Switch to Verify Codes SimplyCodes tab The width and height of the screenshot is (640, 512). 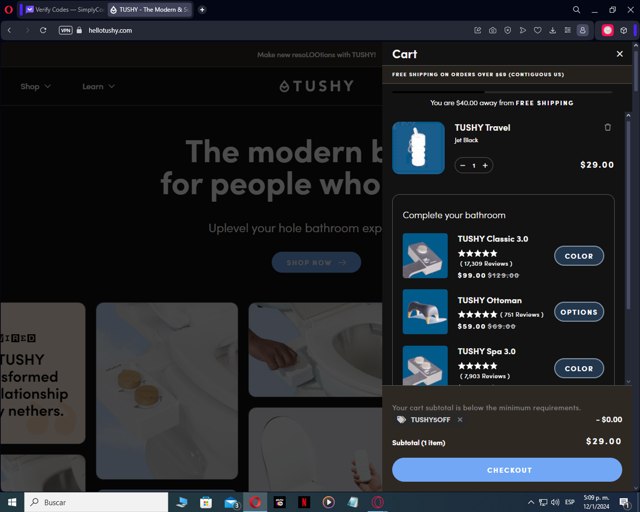coord(64,9)
